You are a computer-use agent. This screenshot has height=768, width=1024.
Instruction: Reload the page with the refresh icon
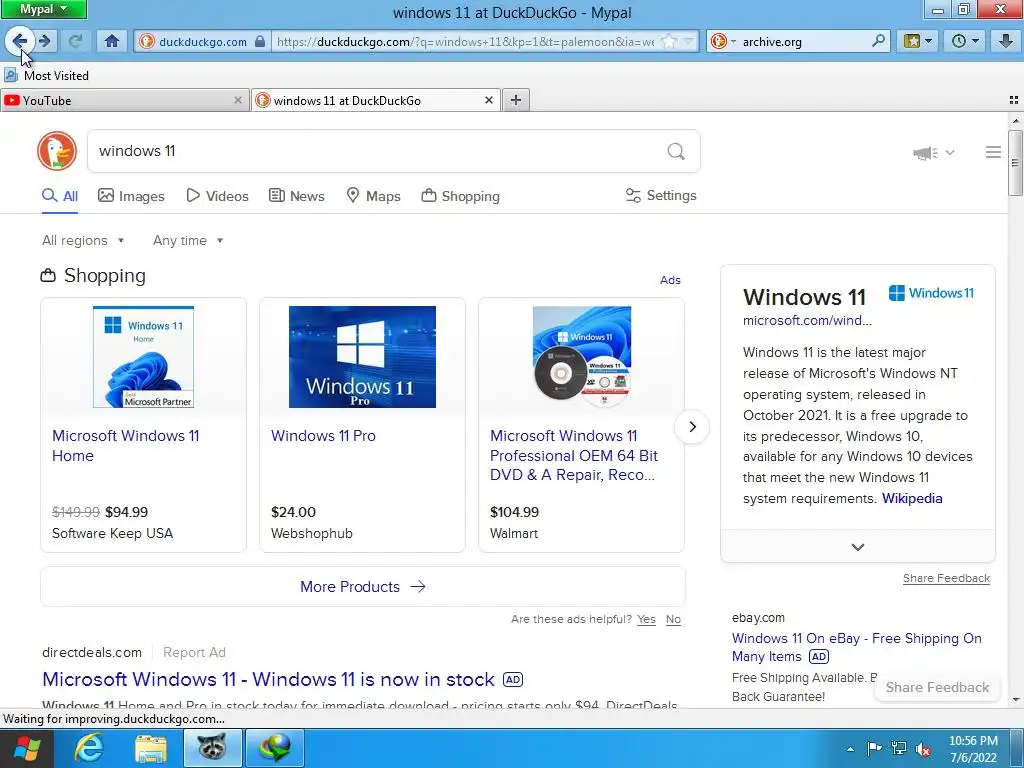click(x=76, y=41)
